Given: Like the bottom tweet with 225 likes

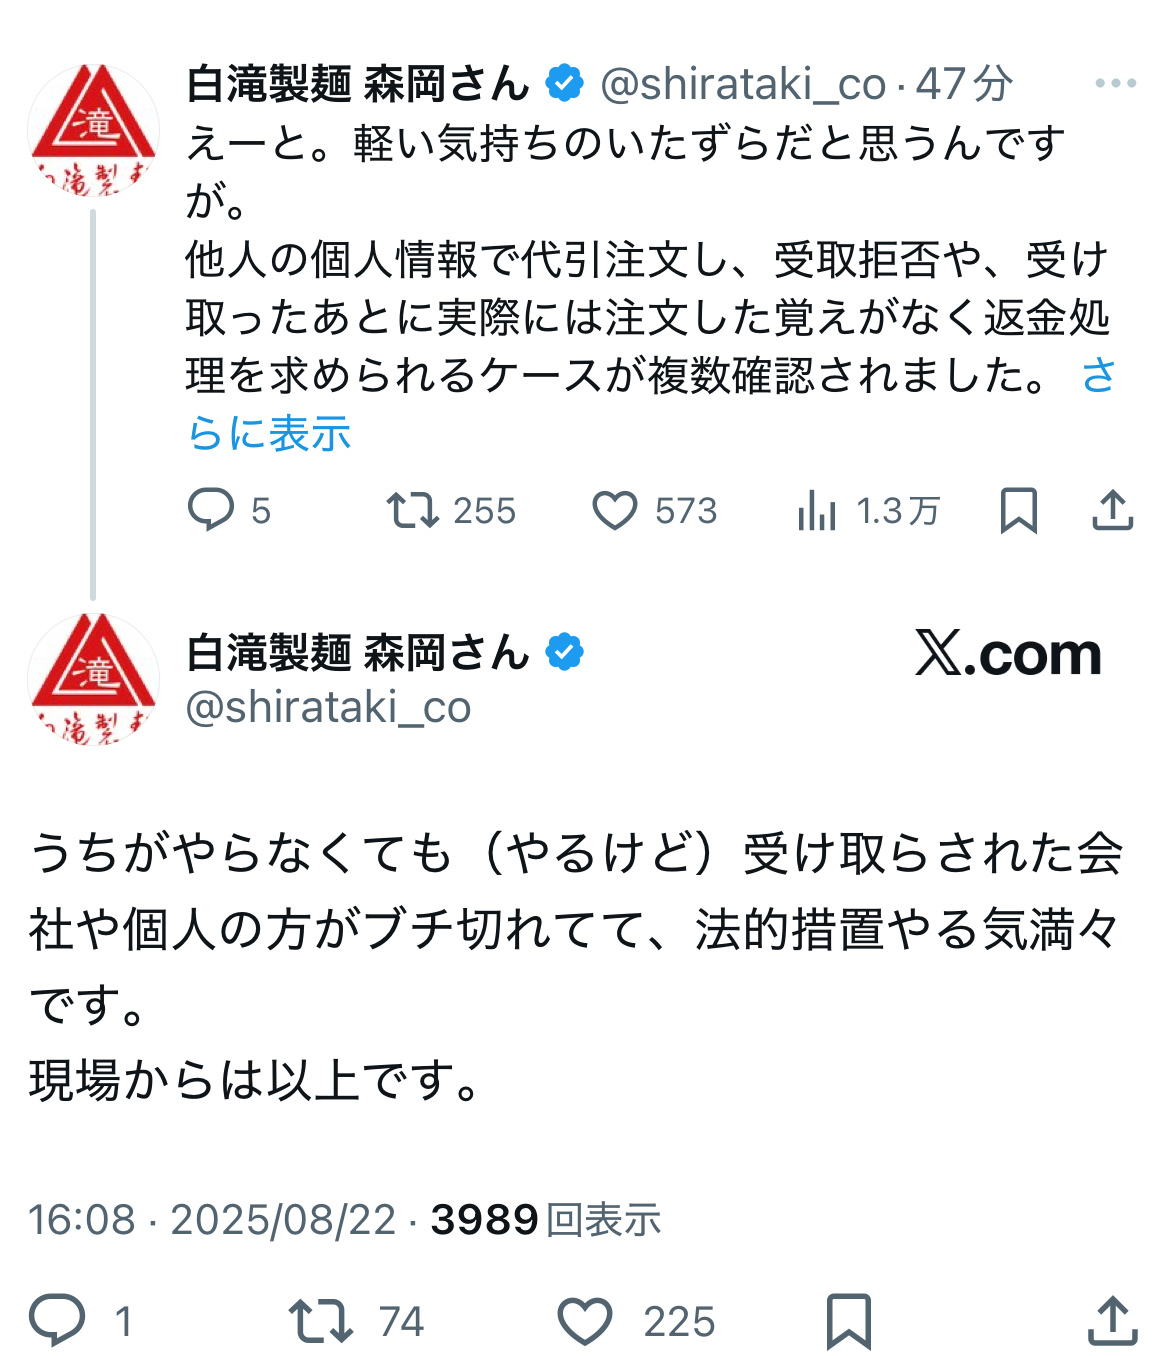Looking at the screenshot, I should 585,1321.
